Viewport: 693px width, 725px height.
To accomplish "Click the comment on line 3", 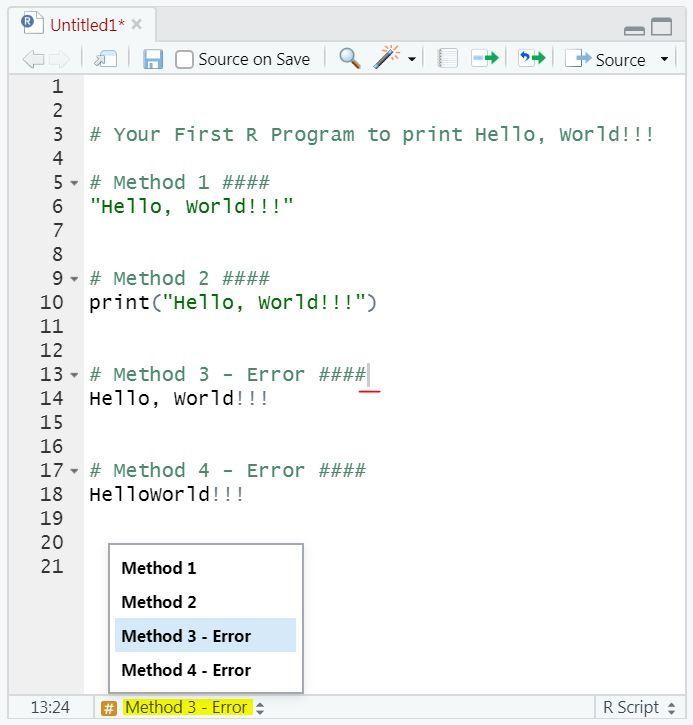I will [372, 135].
